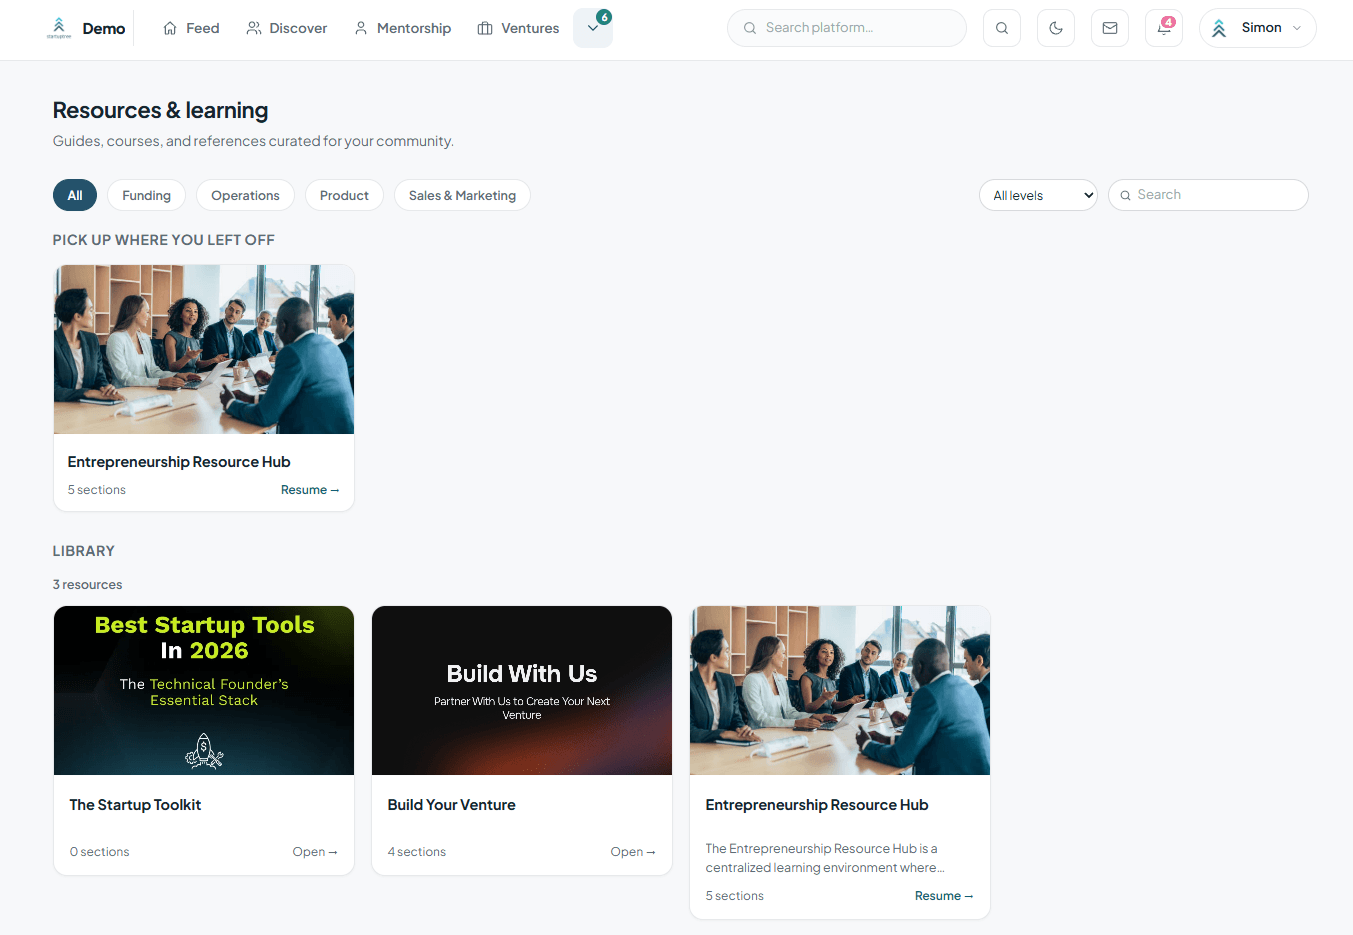Open the Build Your Venture resource link

[633, 852]
